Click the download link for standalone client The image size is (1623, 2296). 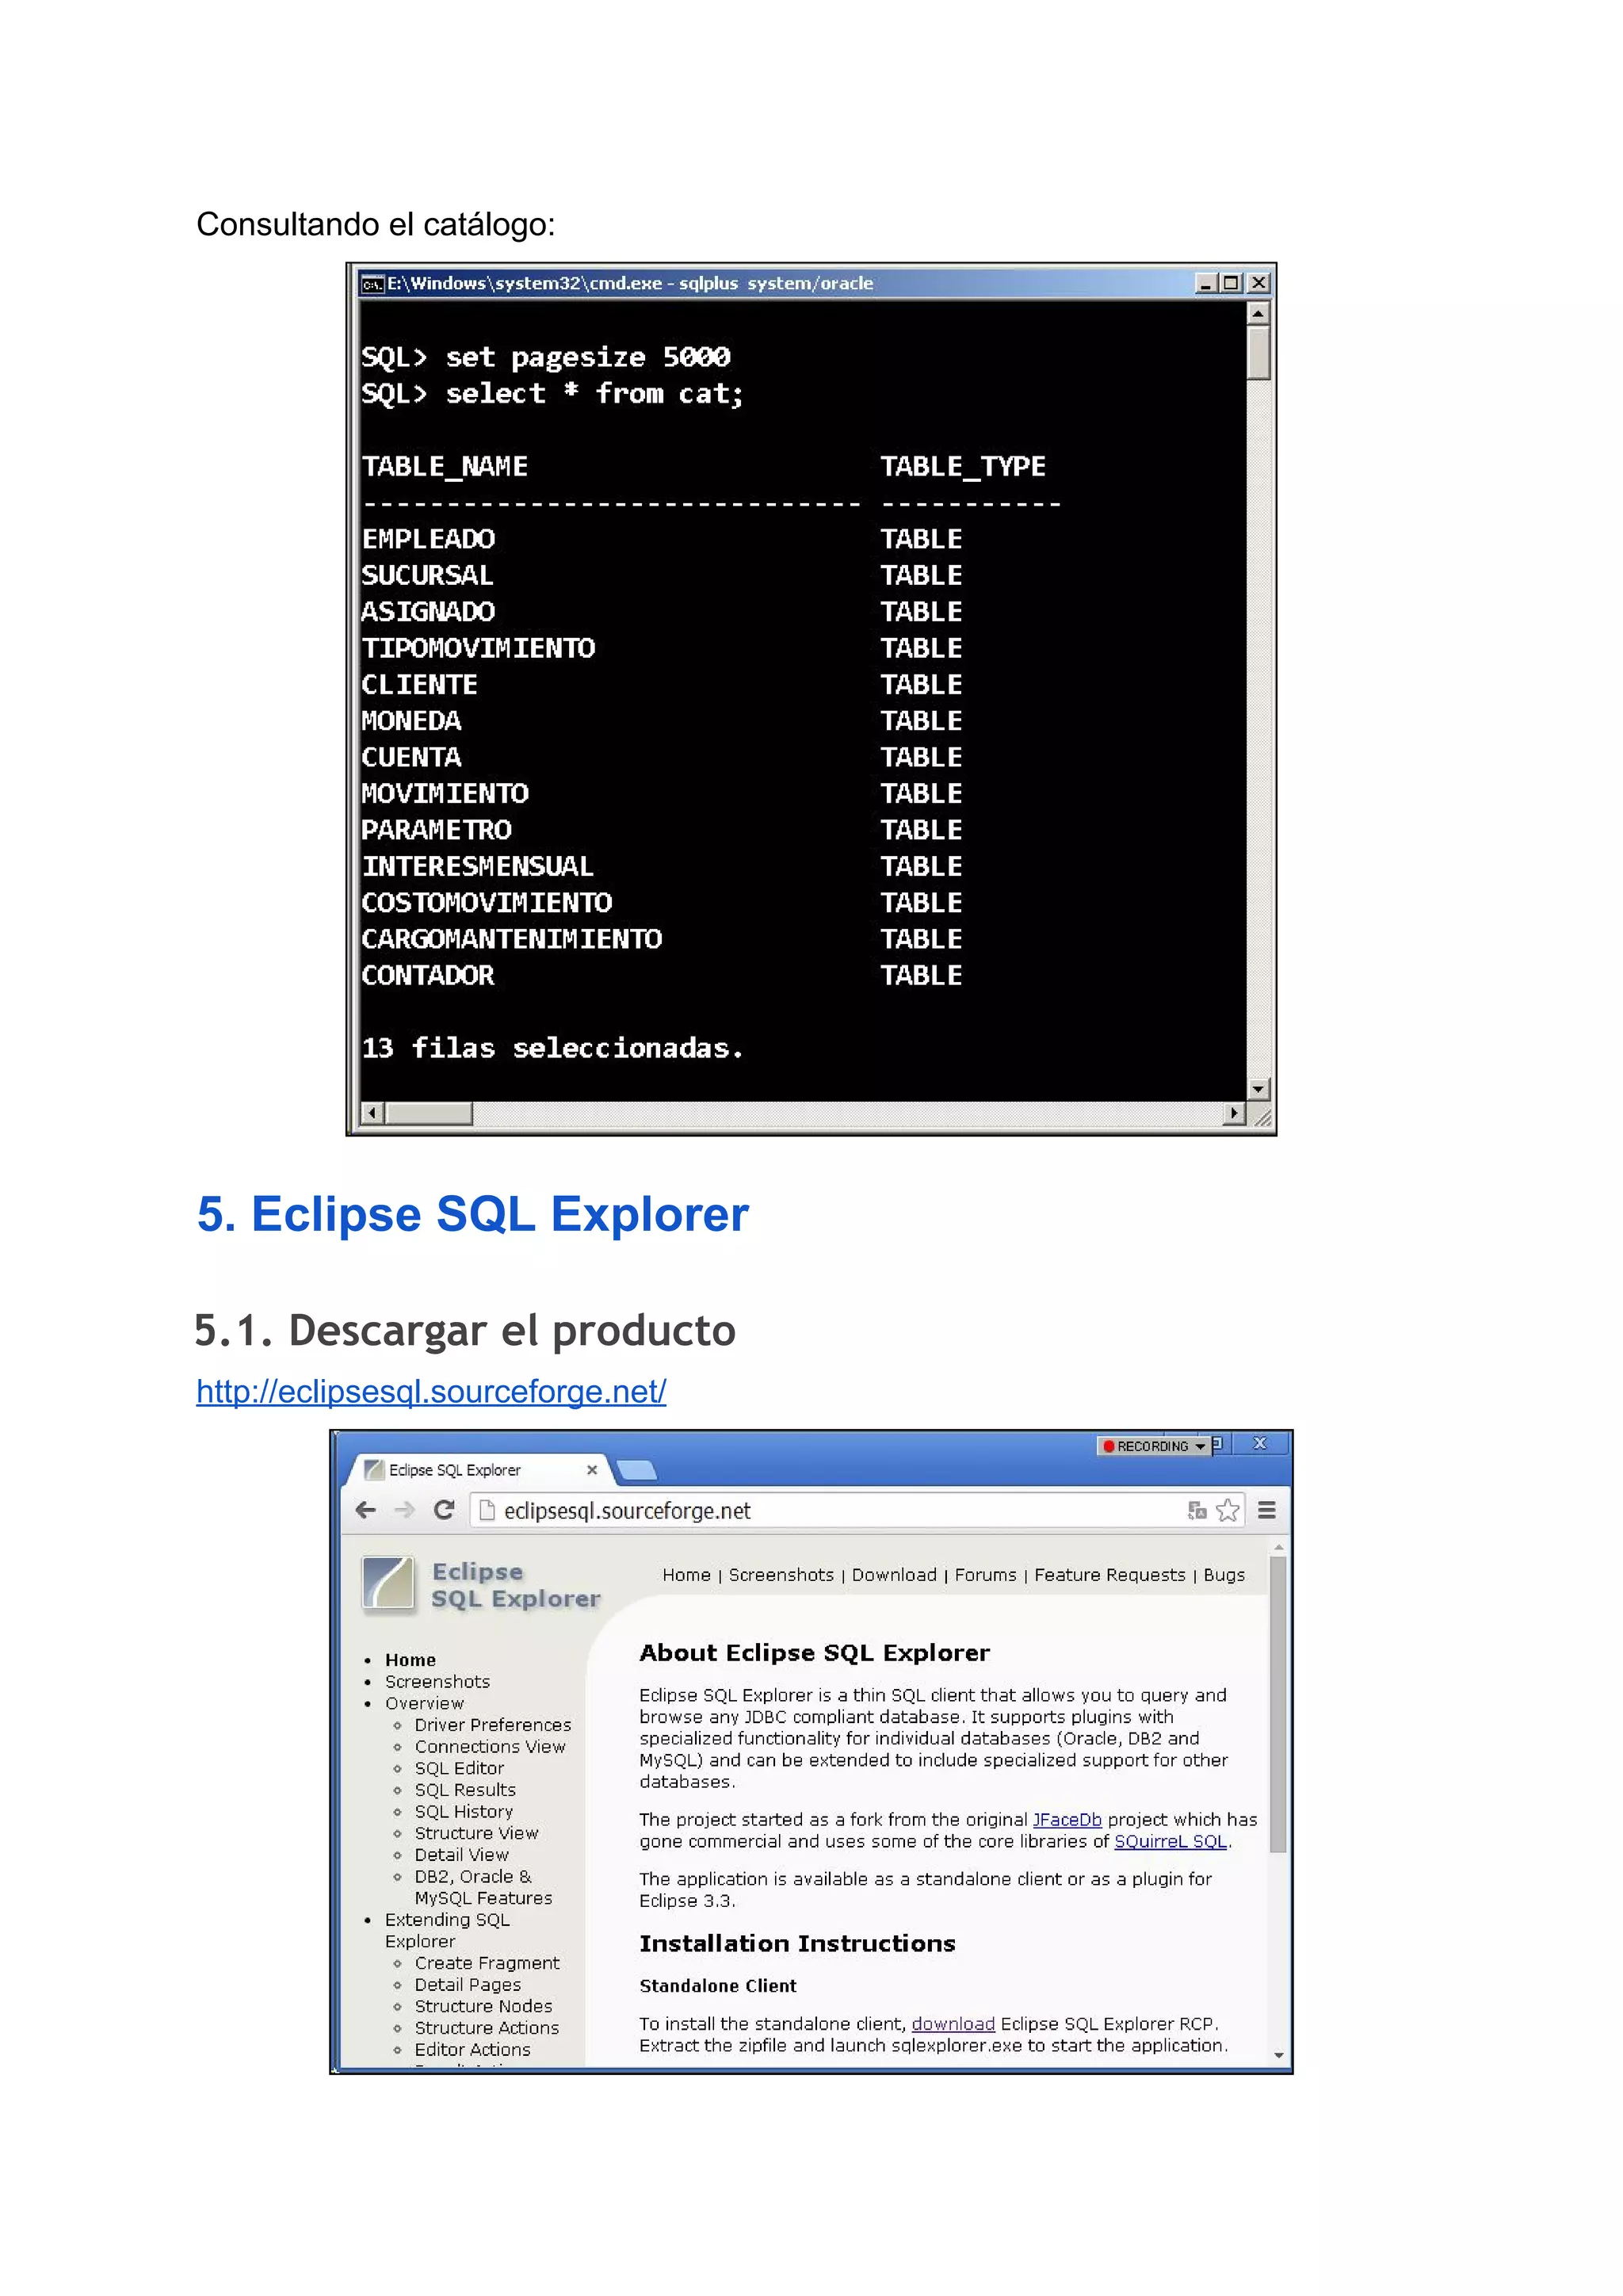(x=953, y=2024)
